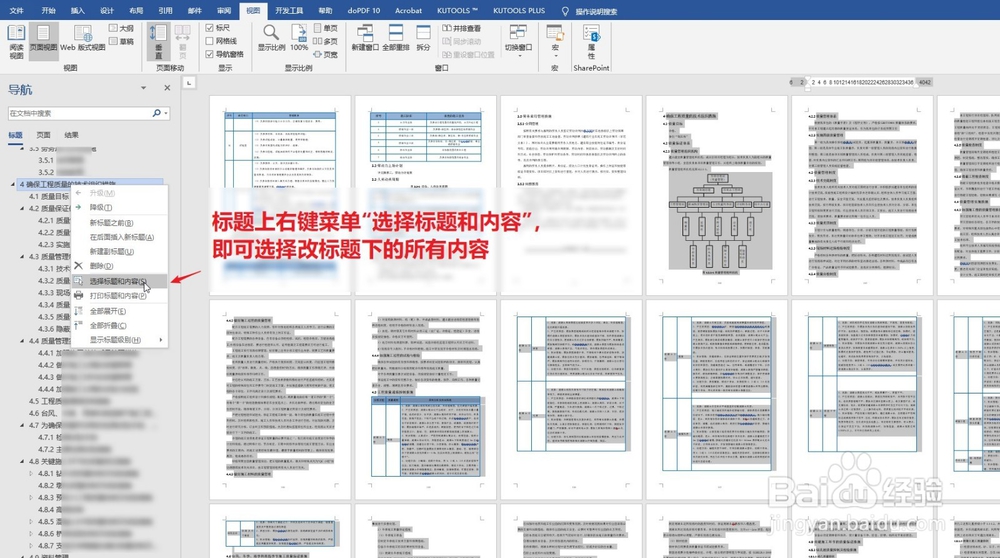Enable 并排查看 side by side view
Viewport: 1000px width, 558px height.
point(462,28)
